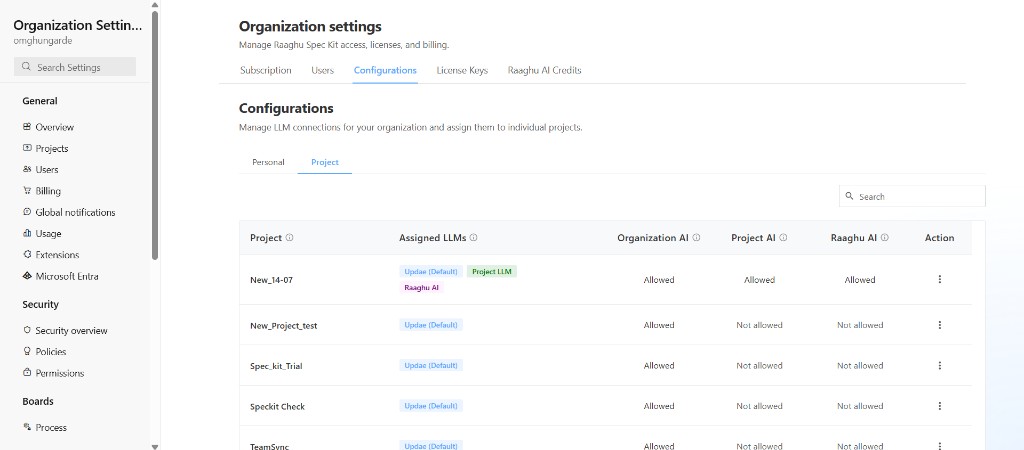
Task: Open the Raaghu AI Credits tab
Action: point(545,71)
